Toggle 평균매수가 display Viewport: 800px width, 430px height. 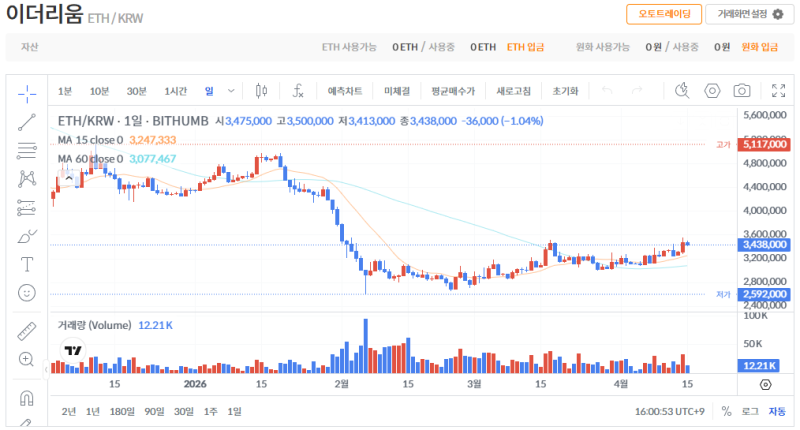pos(453,91)
